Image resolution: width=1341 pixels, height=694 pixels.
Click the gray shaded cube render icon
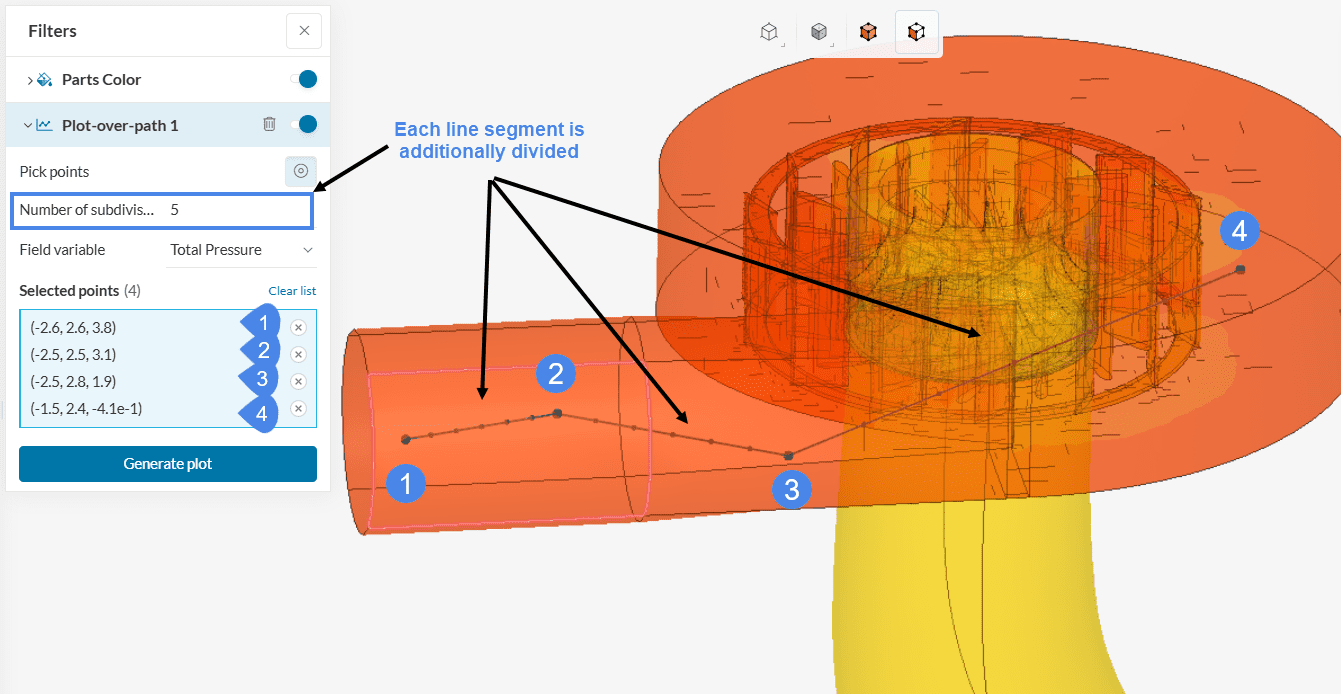click(819, 32)
